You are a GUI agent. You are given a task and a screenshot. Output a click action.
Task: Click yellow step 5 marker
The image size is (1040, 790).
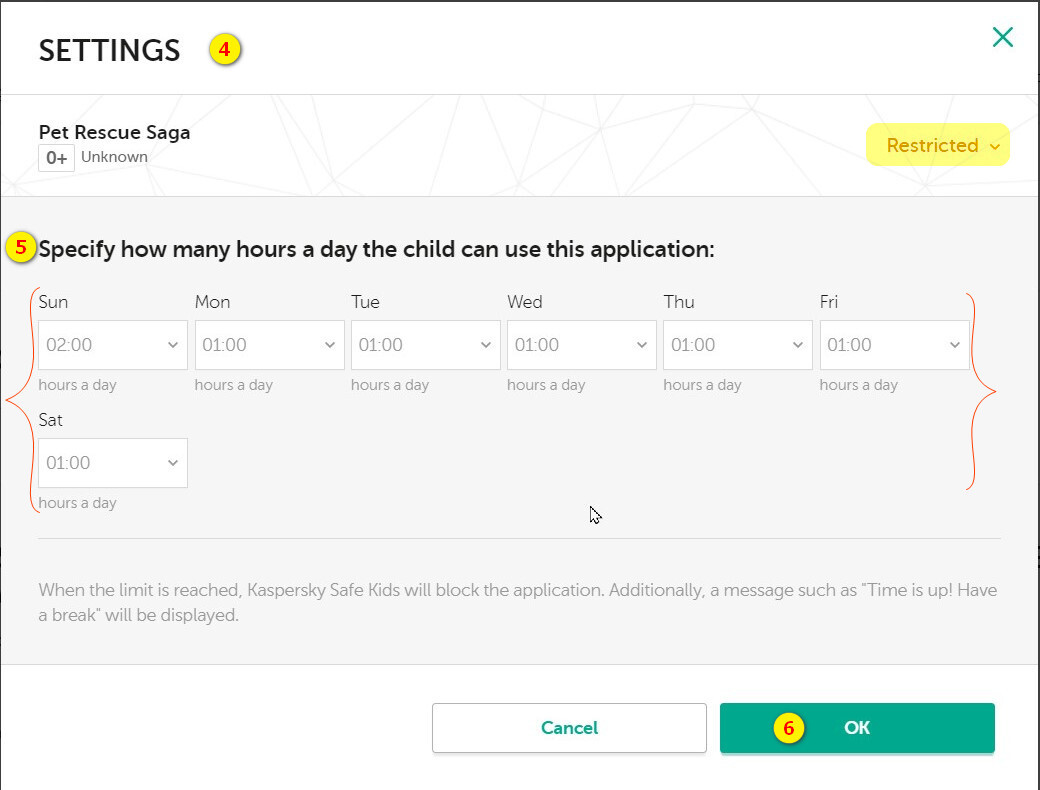click(x=21, y=248)
